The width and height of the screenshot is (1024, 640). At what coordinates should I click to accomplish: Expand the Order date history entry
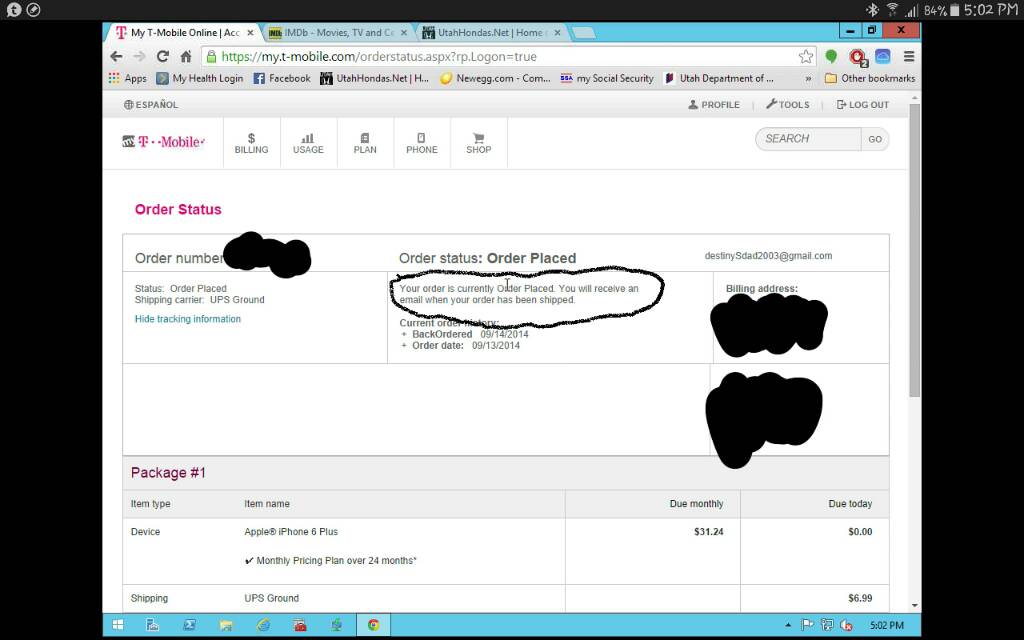(404, 345)
